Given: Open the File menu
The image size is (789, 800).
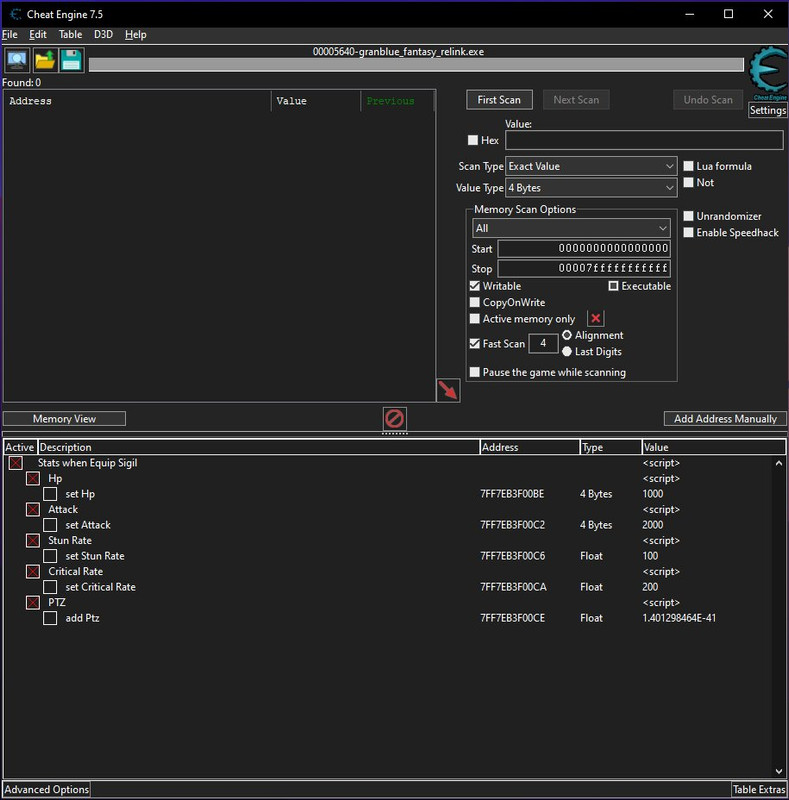Looking at the screenshot, I should tap(10, 34).
